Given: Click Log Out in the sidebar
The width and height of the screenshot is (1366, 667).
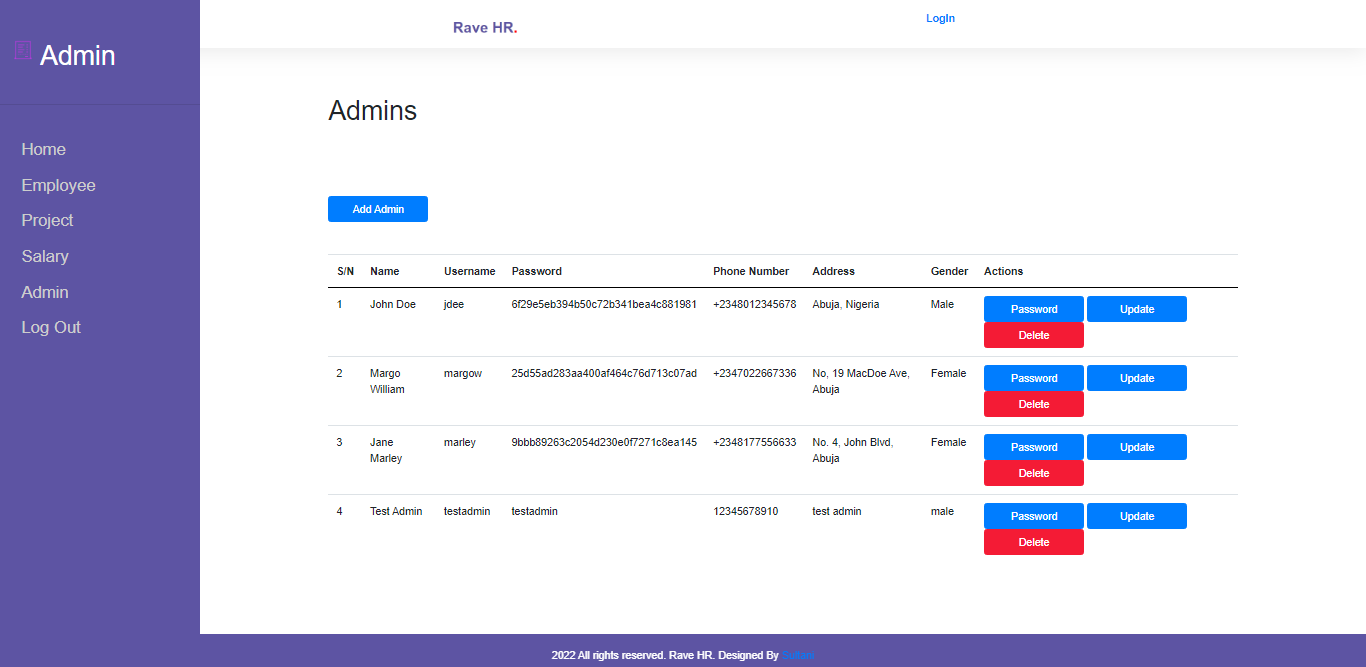Looking at the screenshot, I should (51, 327).
